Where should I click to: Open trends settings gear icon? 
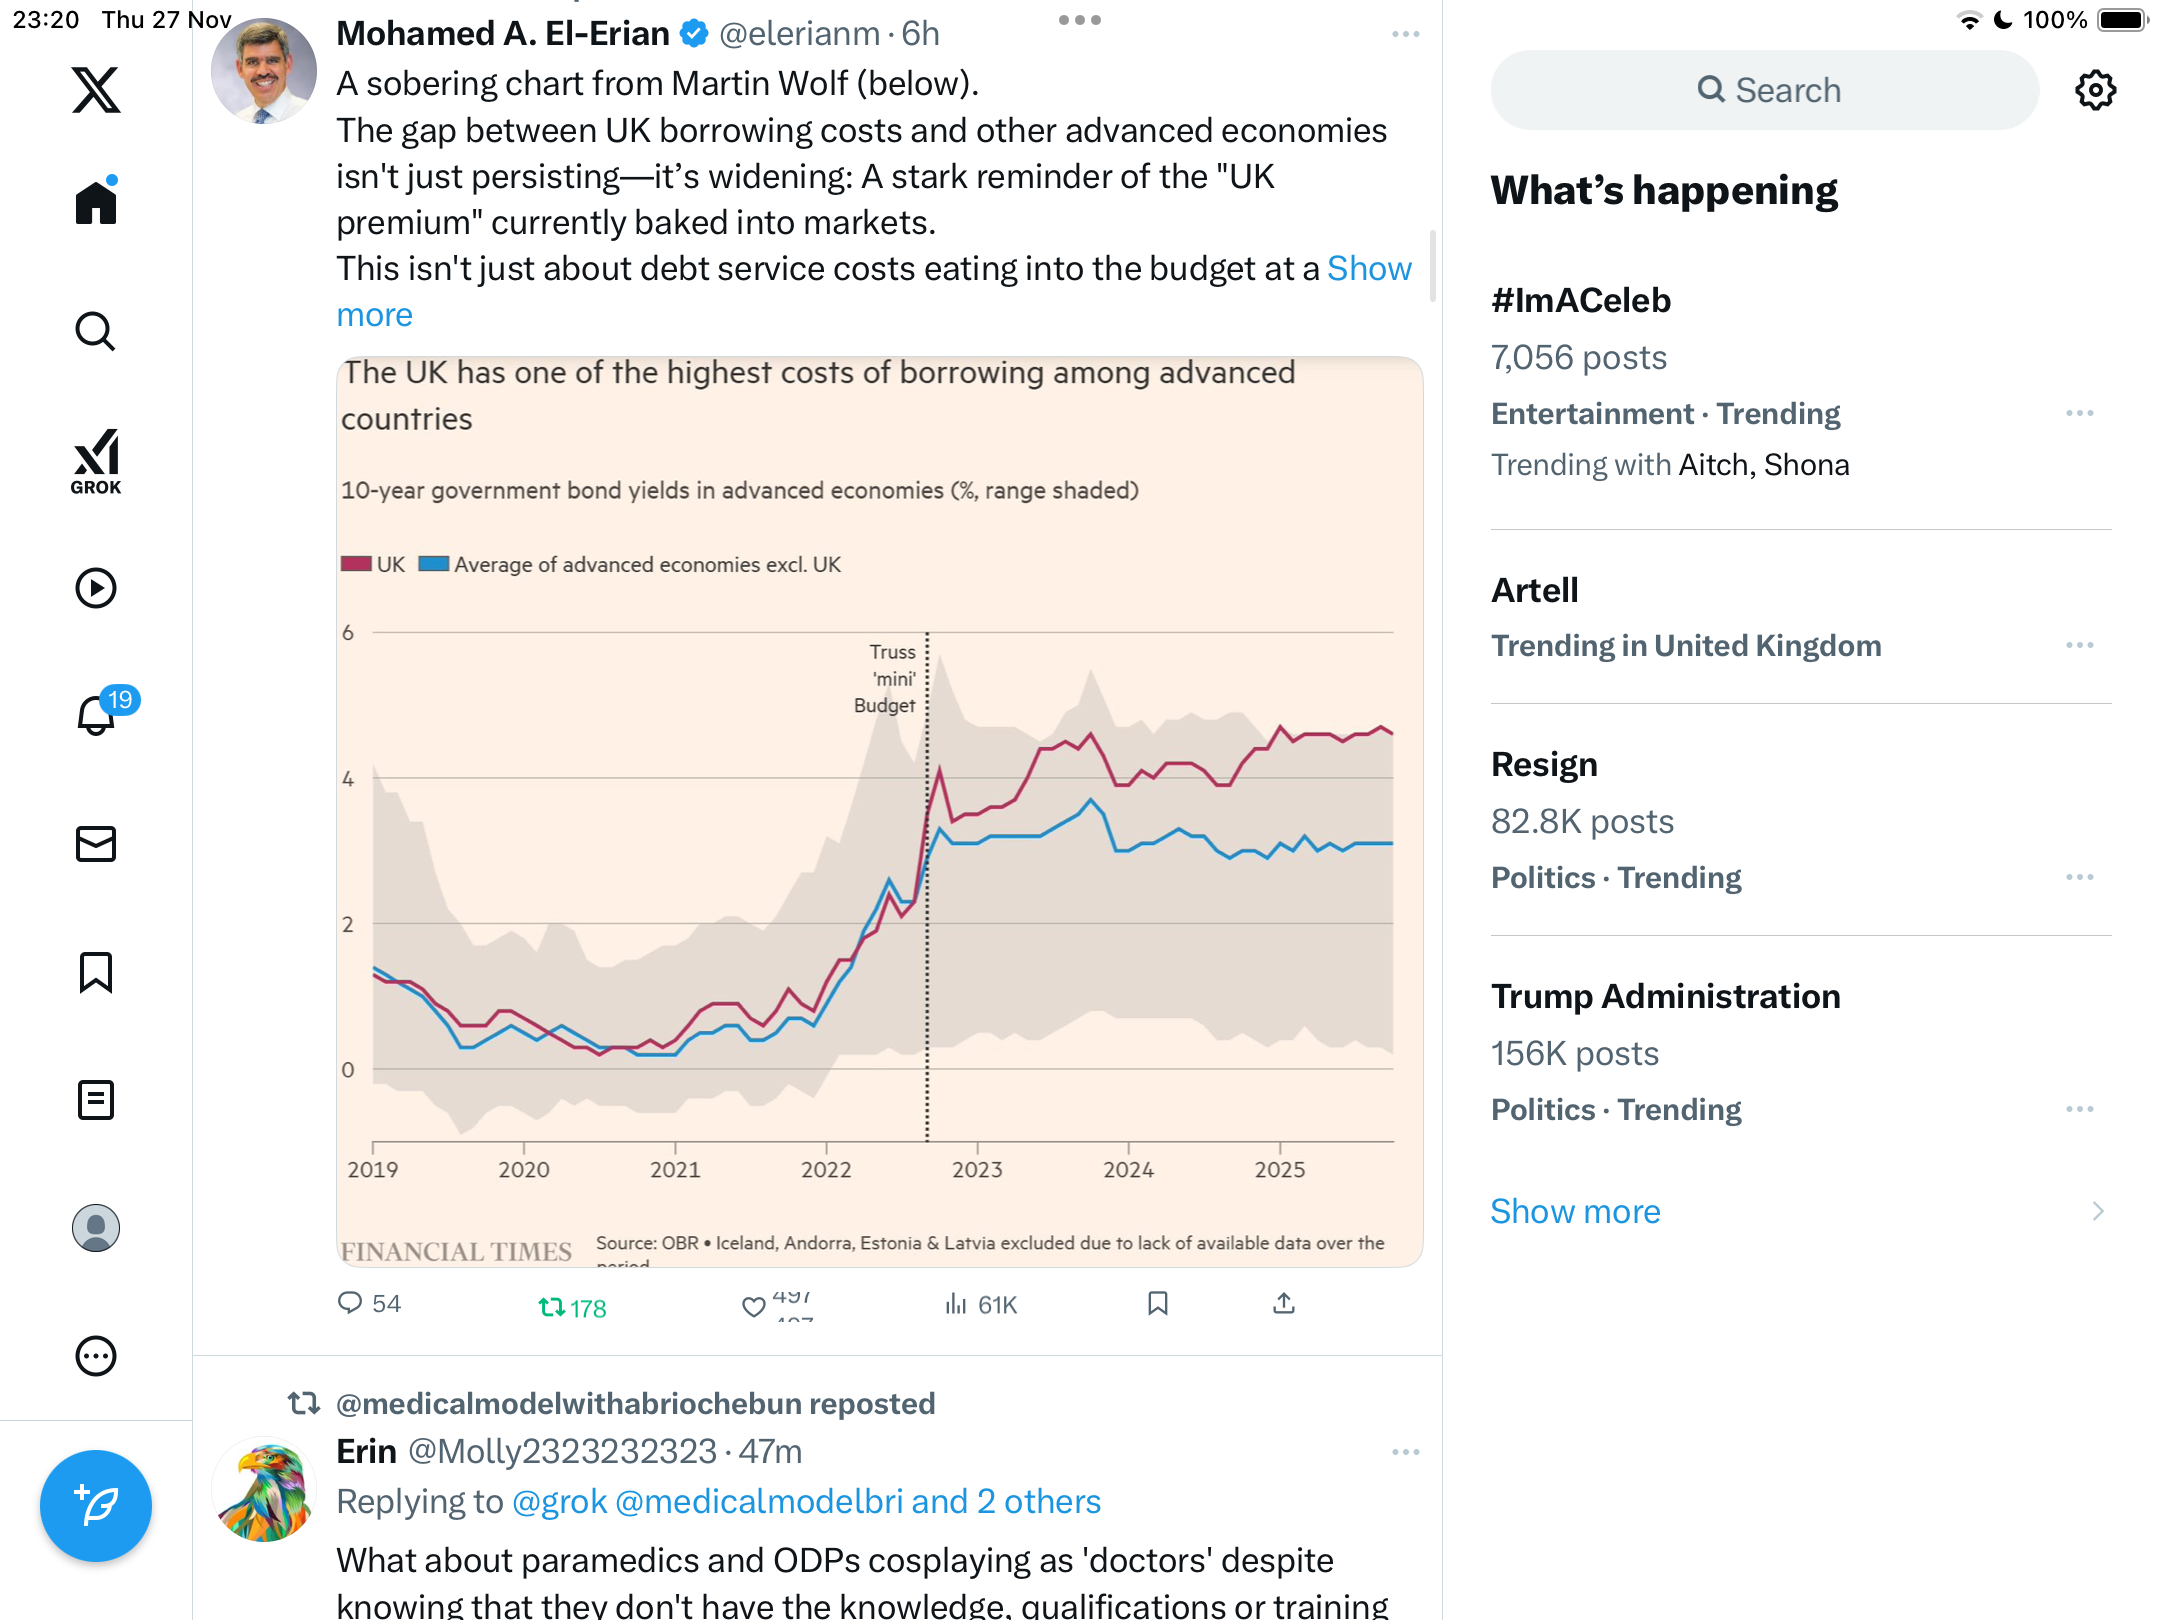click(x=2095, y=90)
